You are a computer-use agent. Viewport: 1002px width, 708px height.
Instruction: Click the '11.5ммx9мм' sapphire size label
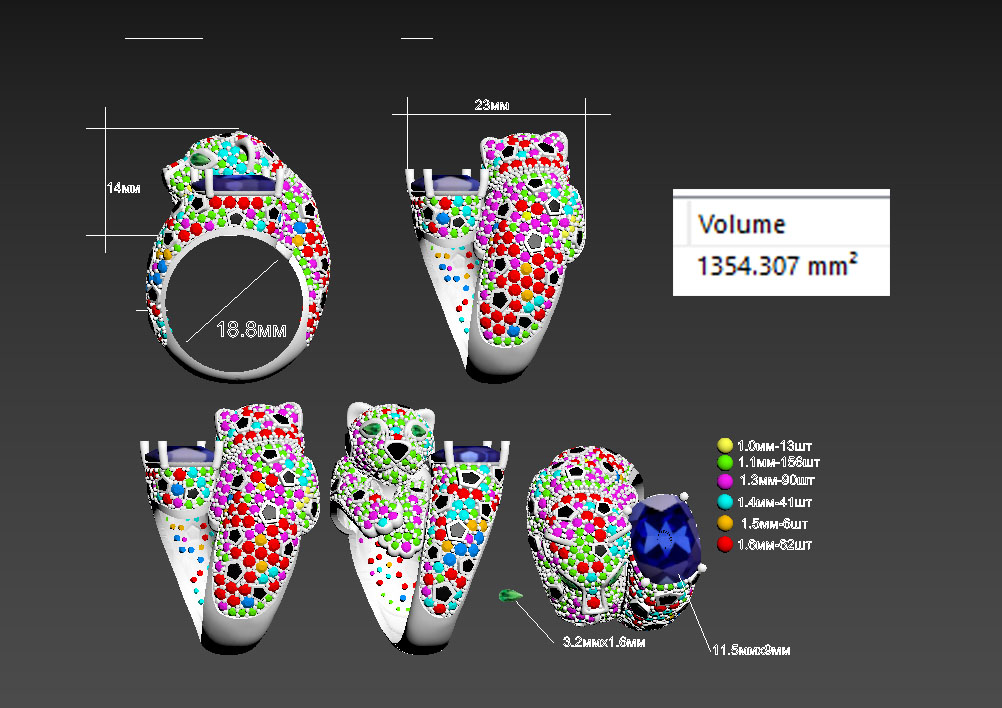click(752, 650)
